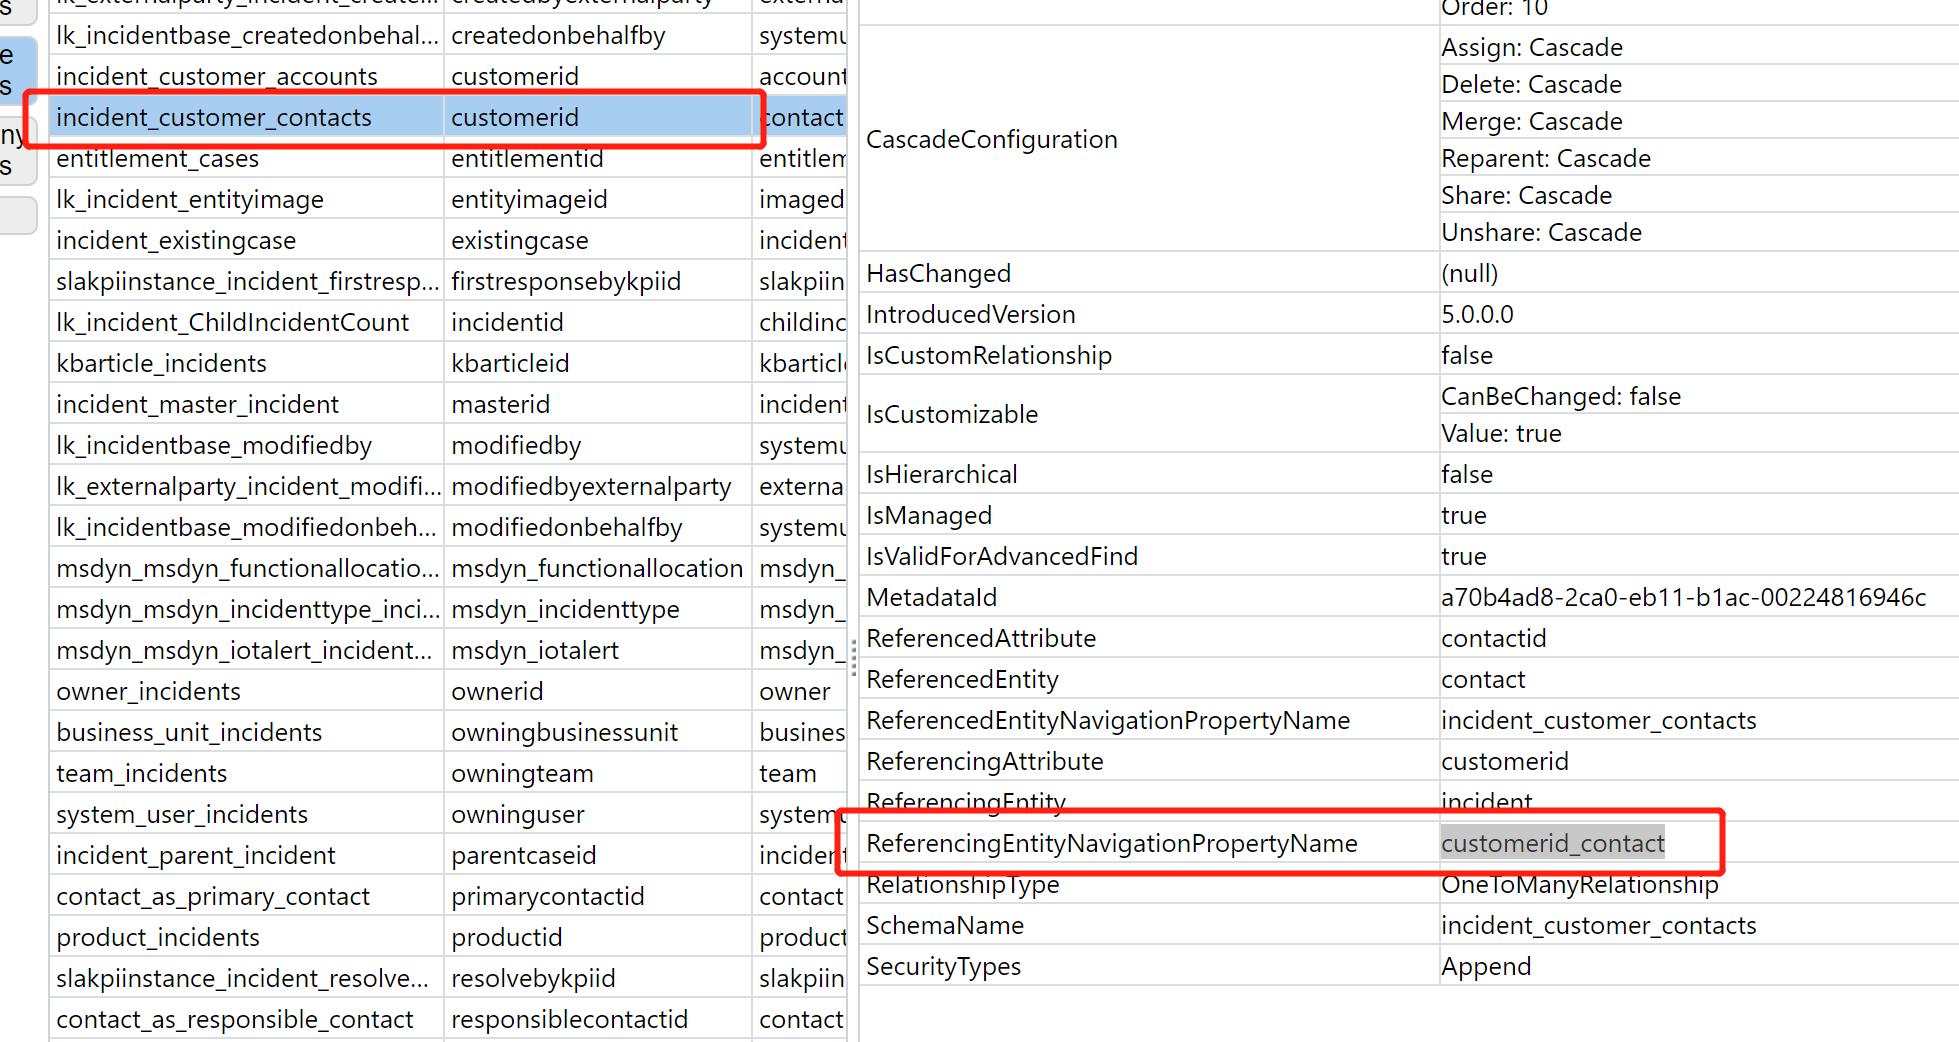Select incident_existingcase row
This screenshot has width=1959, height=1042.
pos(448,240)
